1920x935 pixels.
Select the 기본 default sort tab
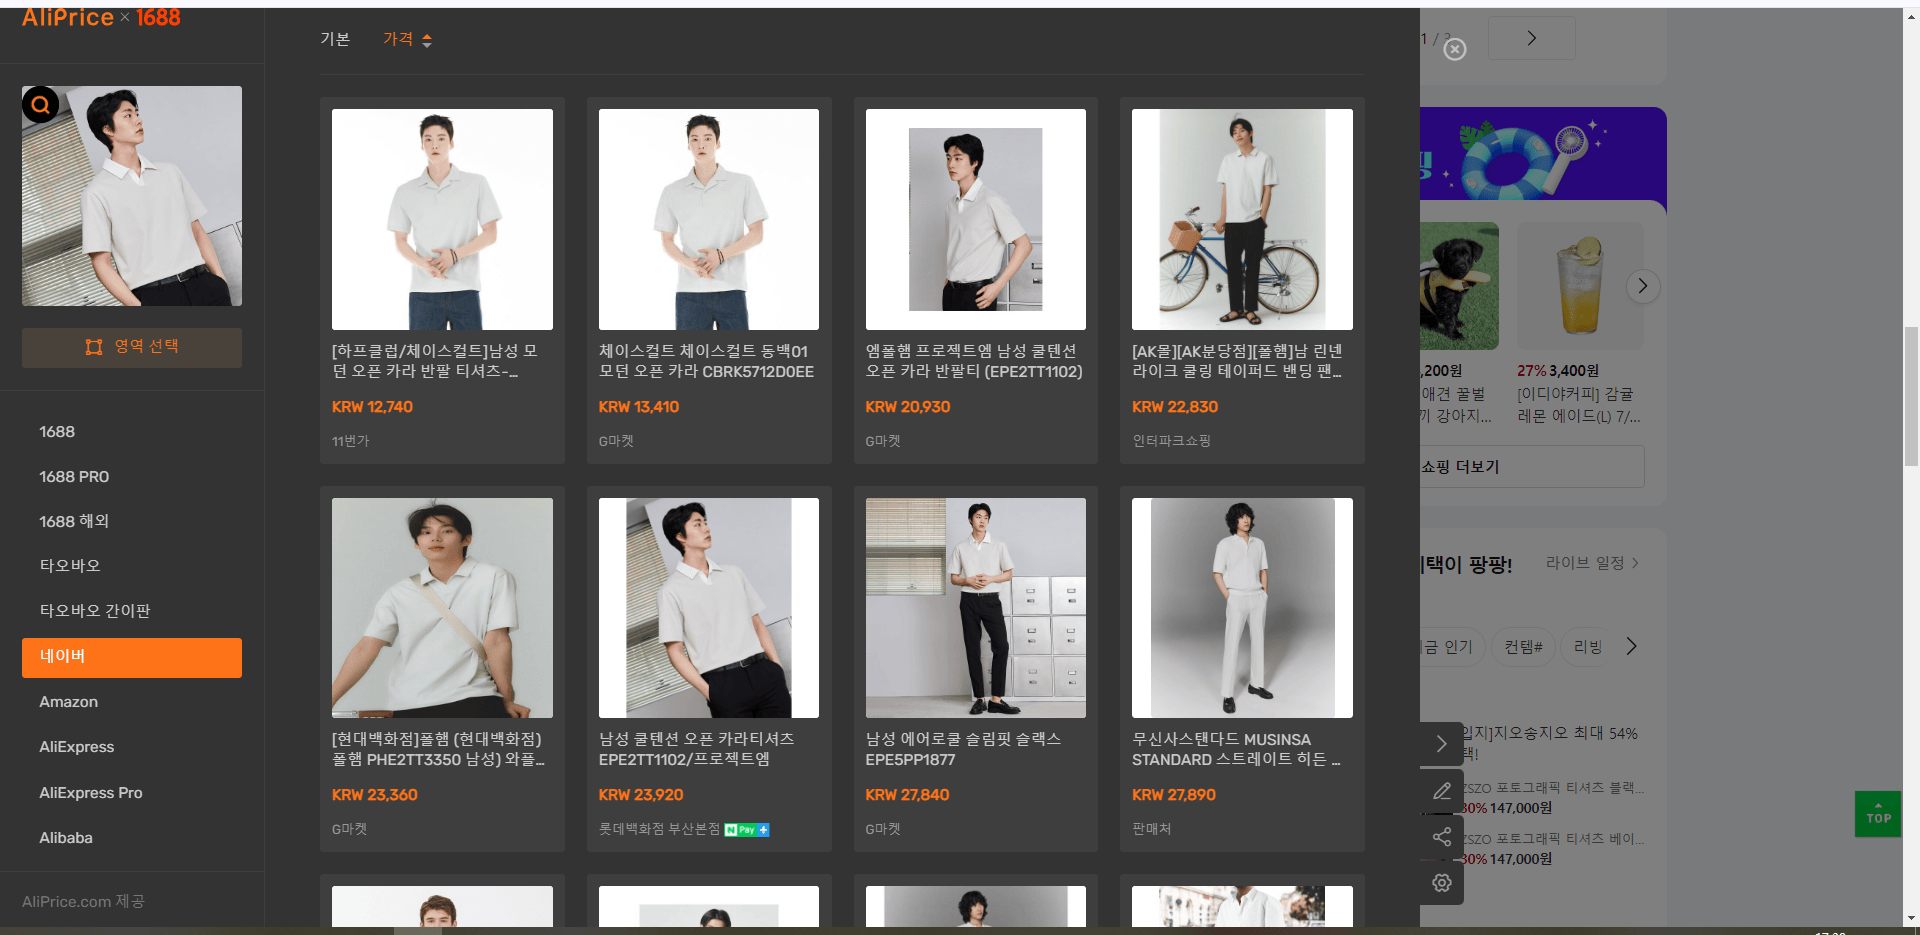click(x=335, y=39)
